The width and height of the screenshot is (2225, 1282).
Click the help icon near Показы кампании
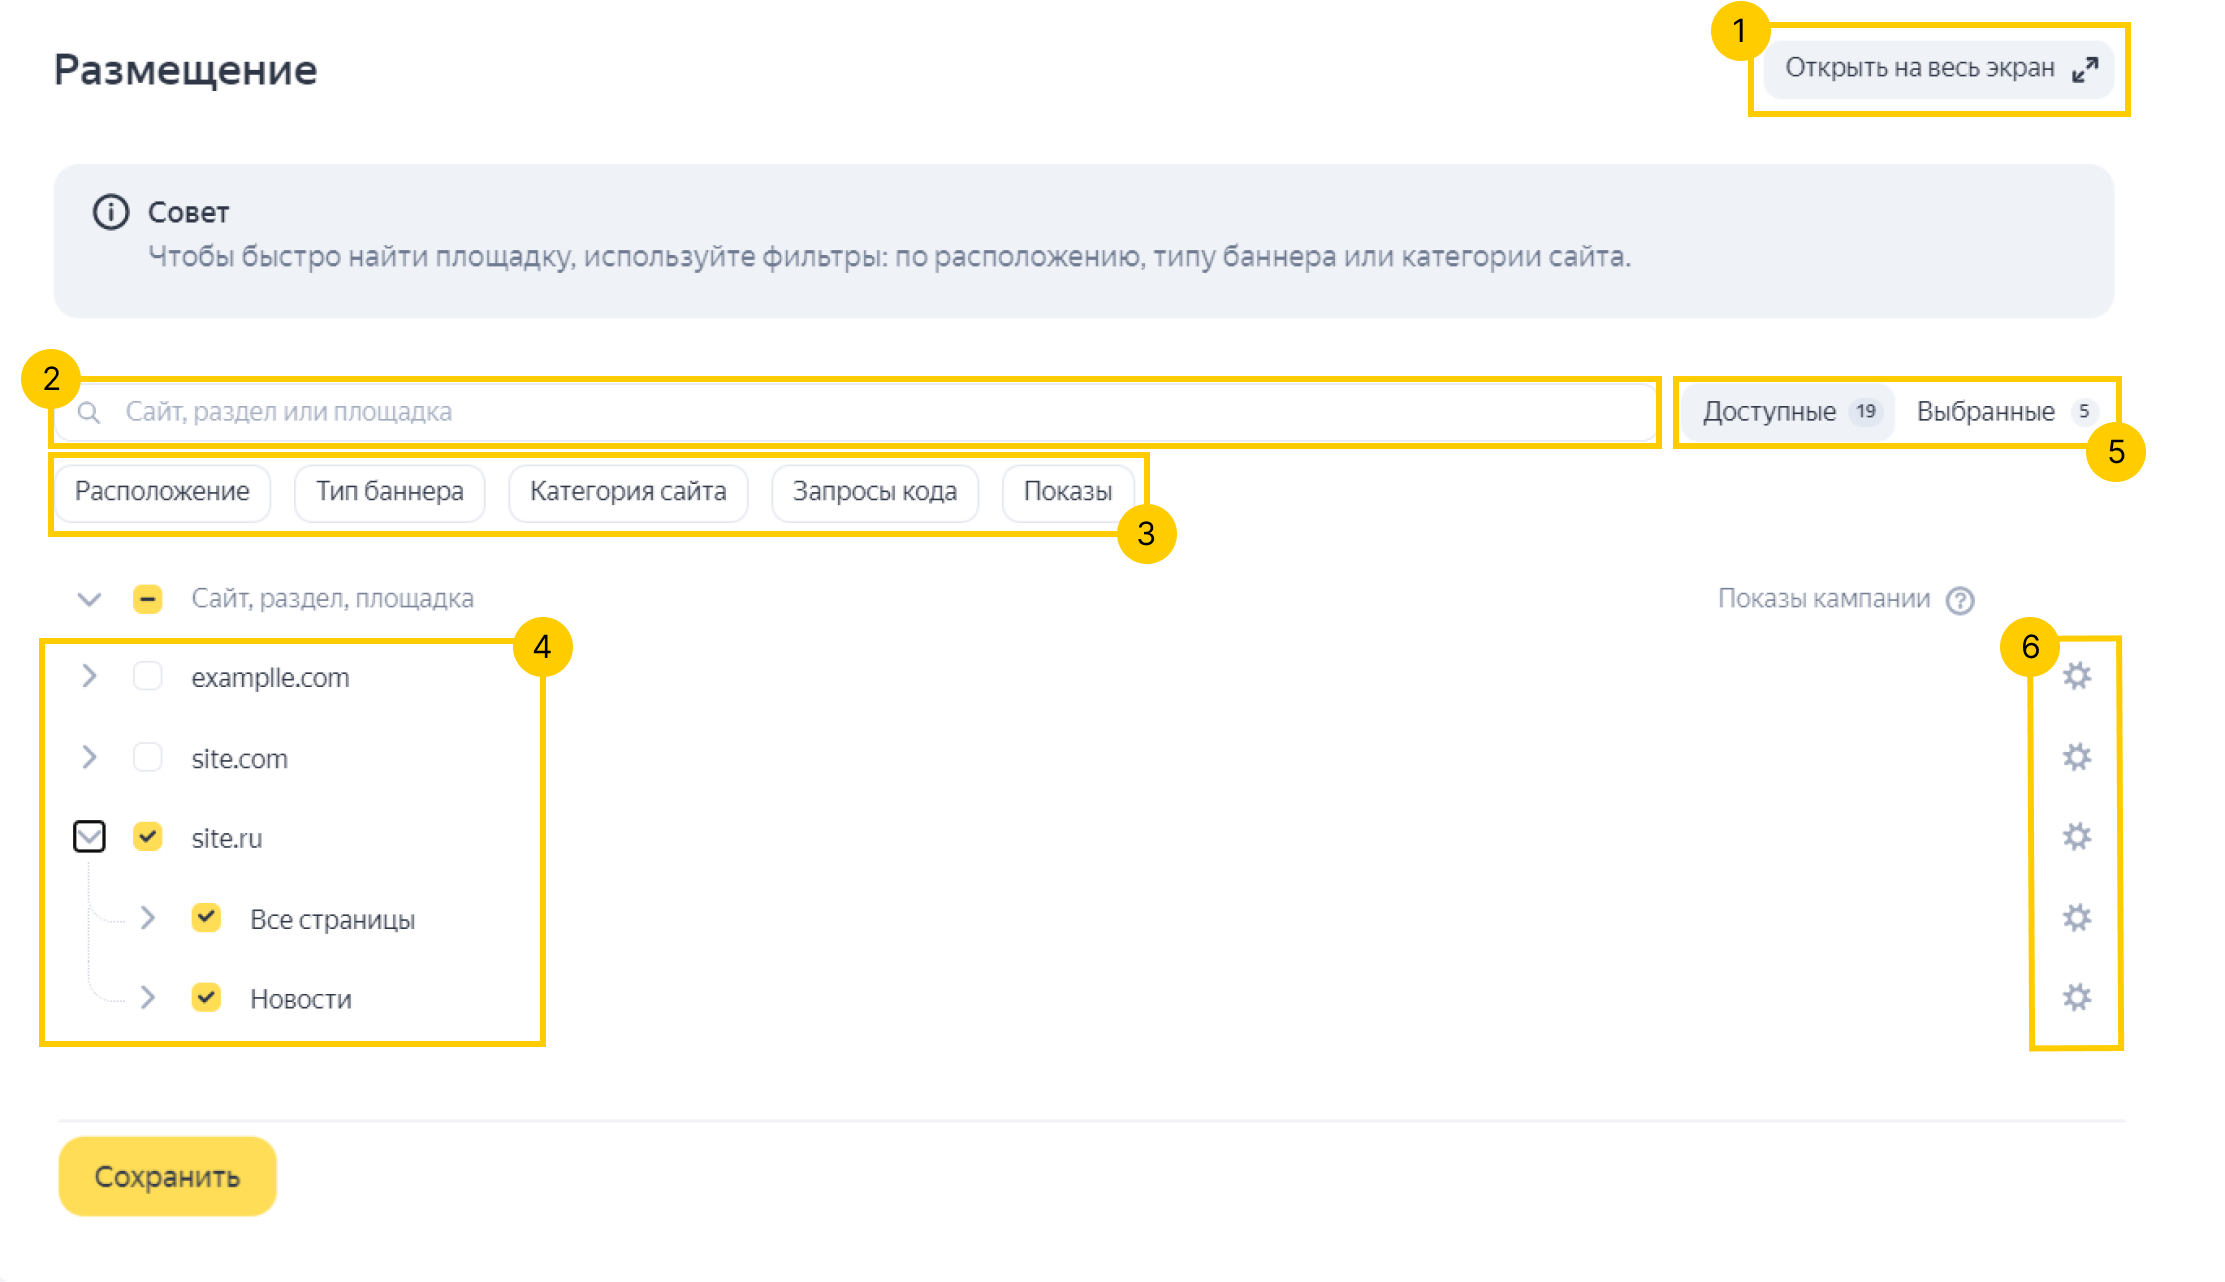tap(1960, 600)
